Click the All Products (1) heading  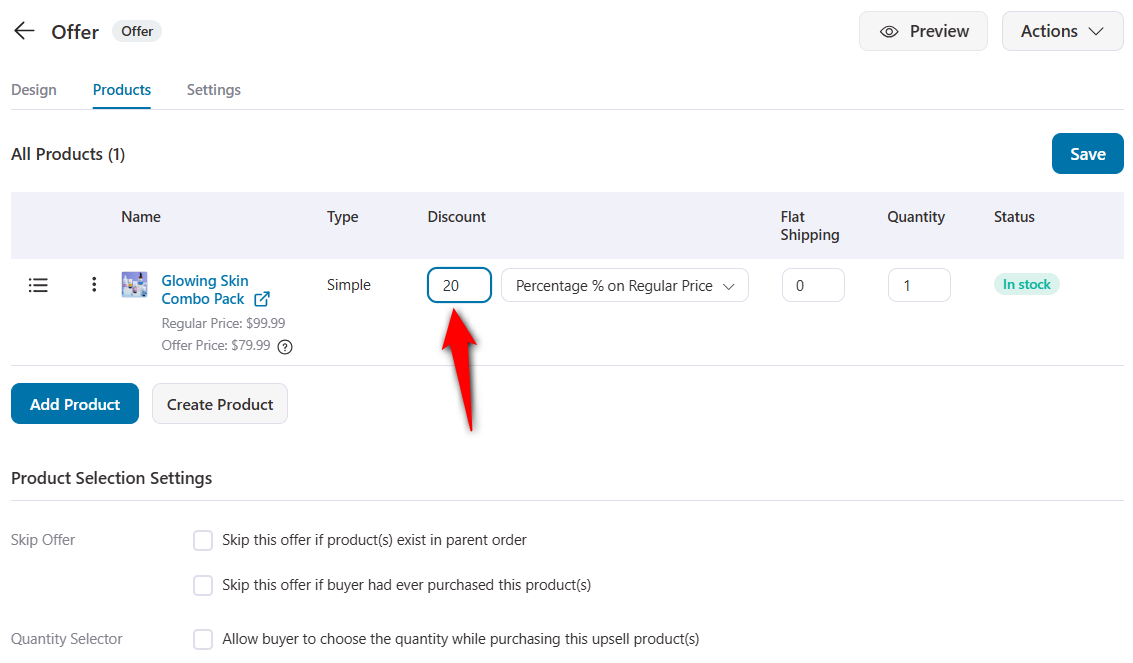pyautogui.click(x=68, y=155)
